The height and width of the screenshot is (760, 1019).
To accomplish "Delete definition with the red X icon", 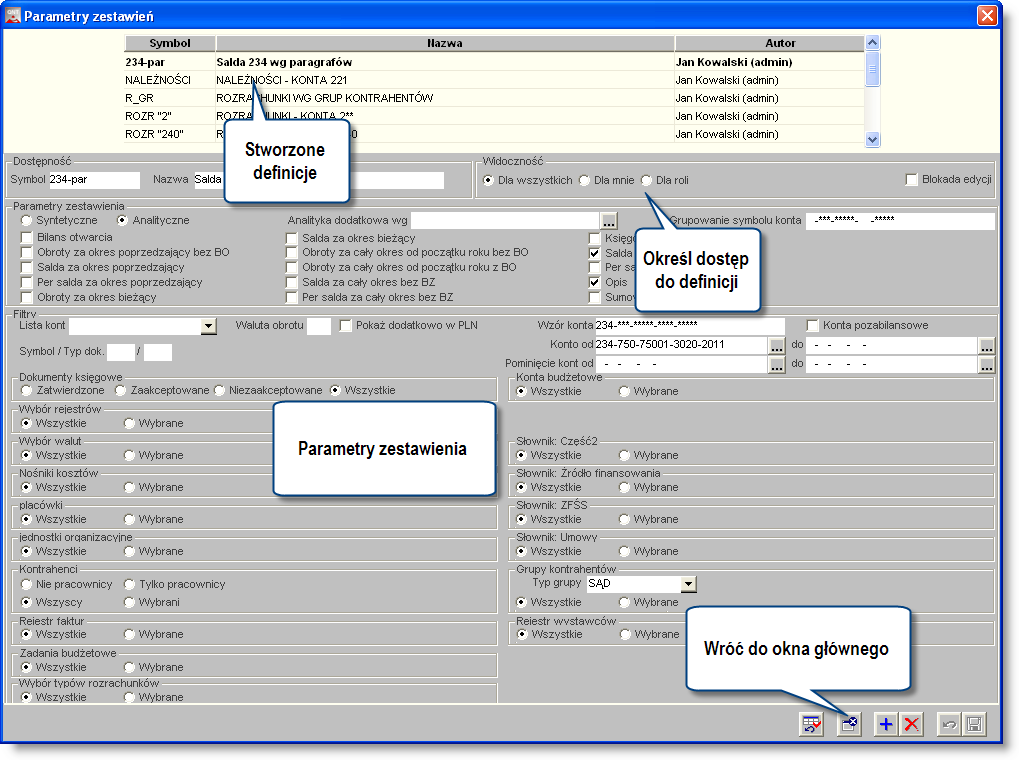I will pyautogui.click(x=911, y=724).
